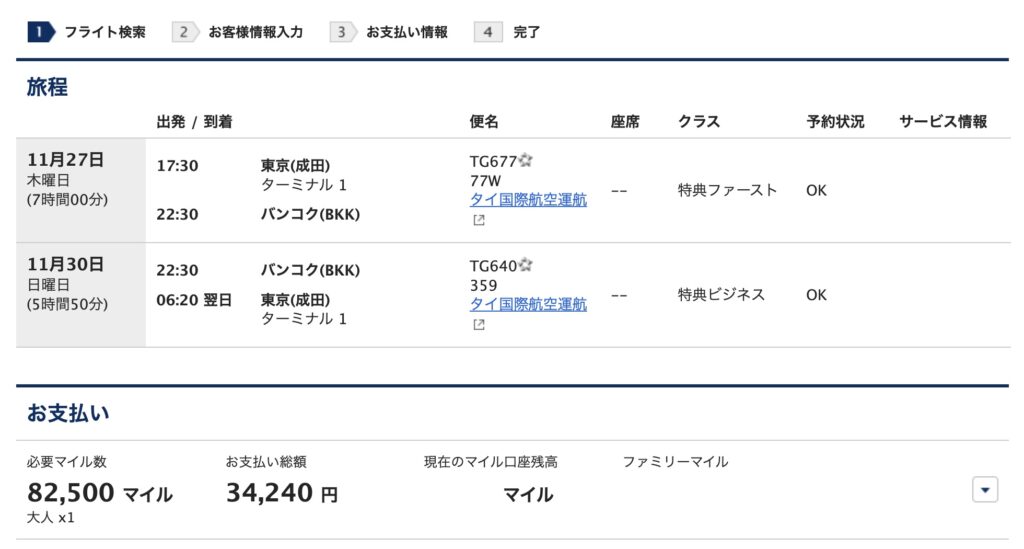
Task: Click the 予約状況 column header
Action: click(835, 122)
